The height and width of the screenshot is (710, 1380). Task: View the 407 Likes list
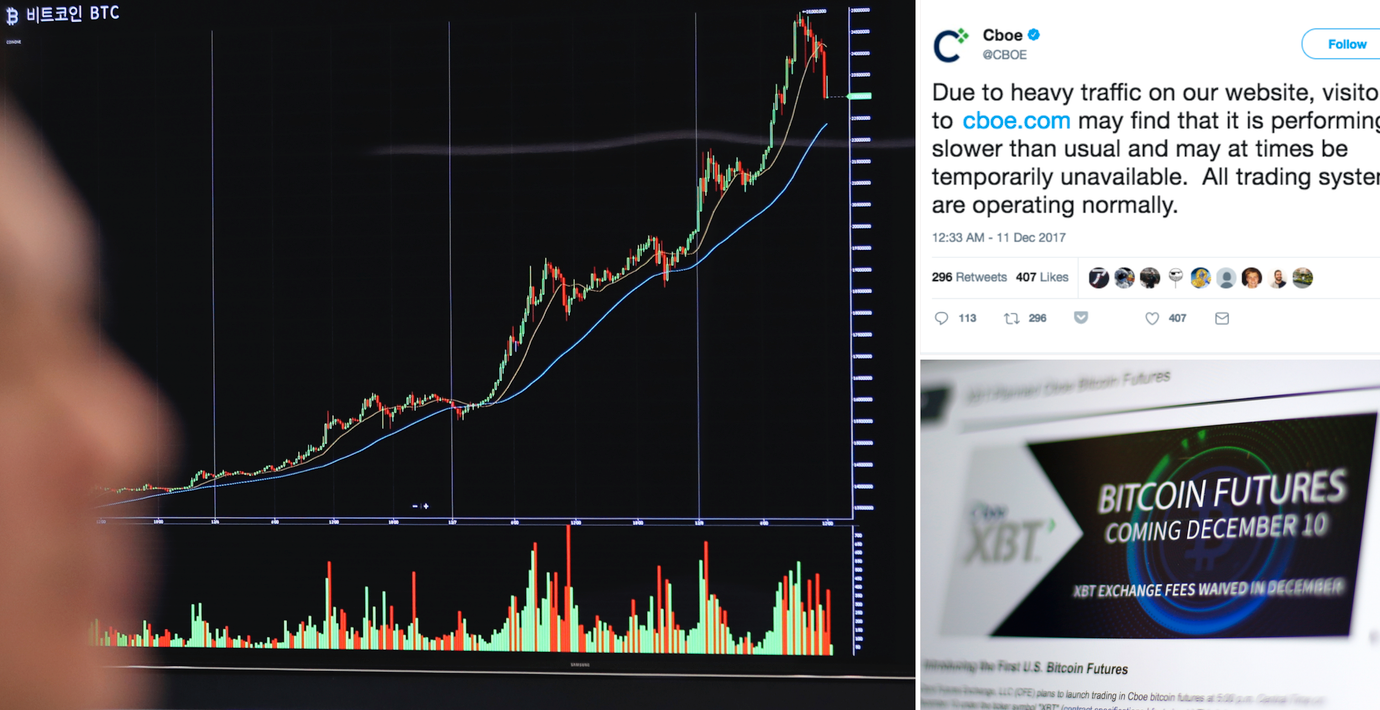(x=1042, y=277)
